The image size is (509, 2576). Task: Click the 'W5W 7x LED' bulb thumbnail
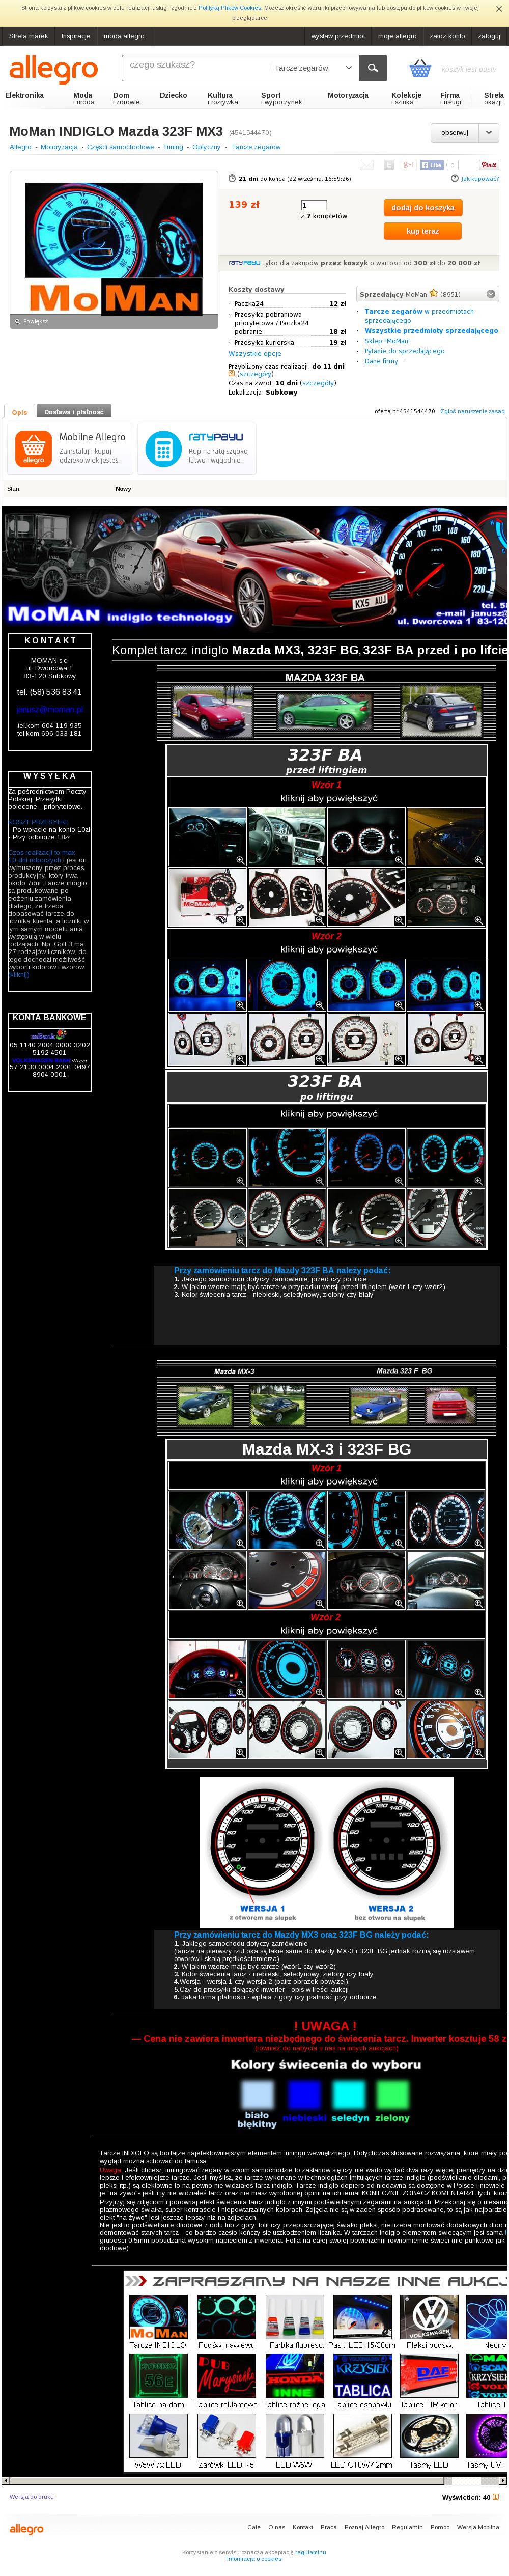tap(158, 2436)
